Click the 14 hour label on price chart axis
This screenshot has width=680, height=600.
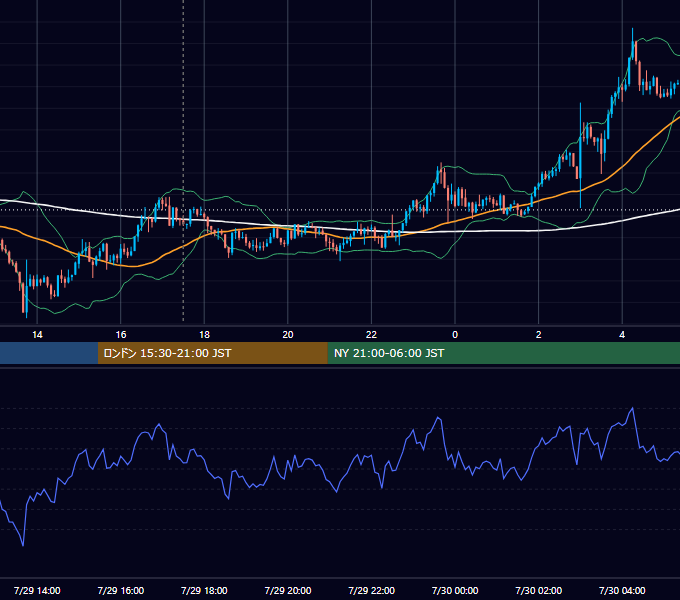37,335
